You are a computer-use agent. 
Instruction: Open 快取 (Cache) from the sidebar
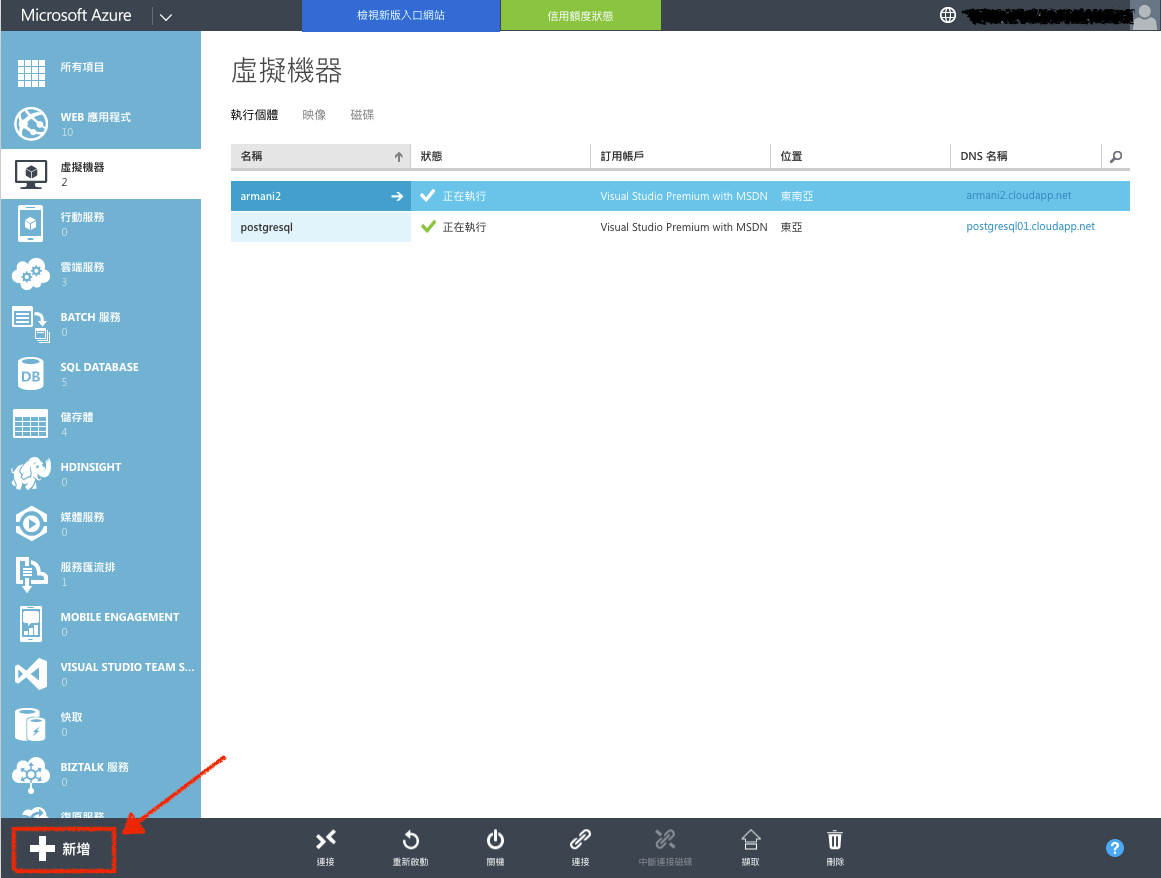point(30,724)
